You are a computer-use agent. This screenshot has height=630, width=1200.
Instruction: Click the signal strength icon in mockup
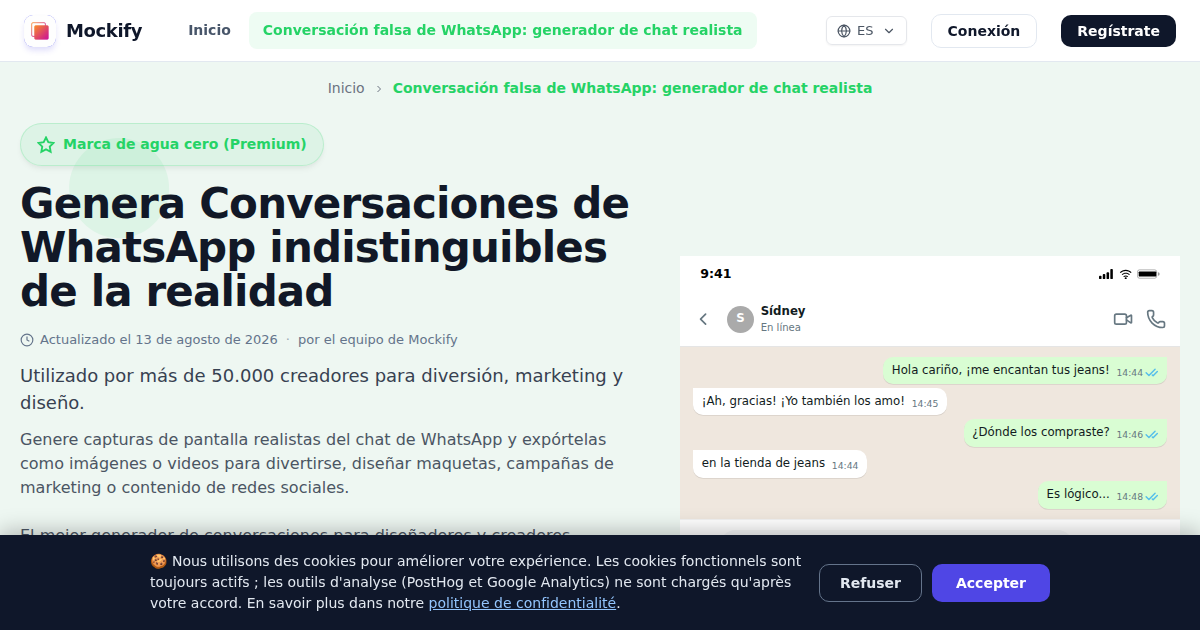1106,274
